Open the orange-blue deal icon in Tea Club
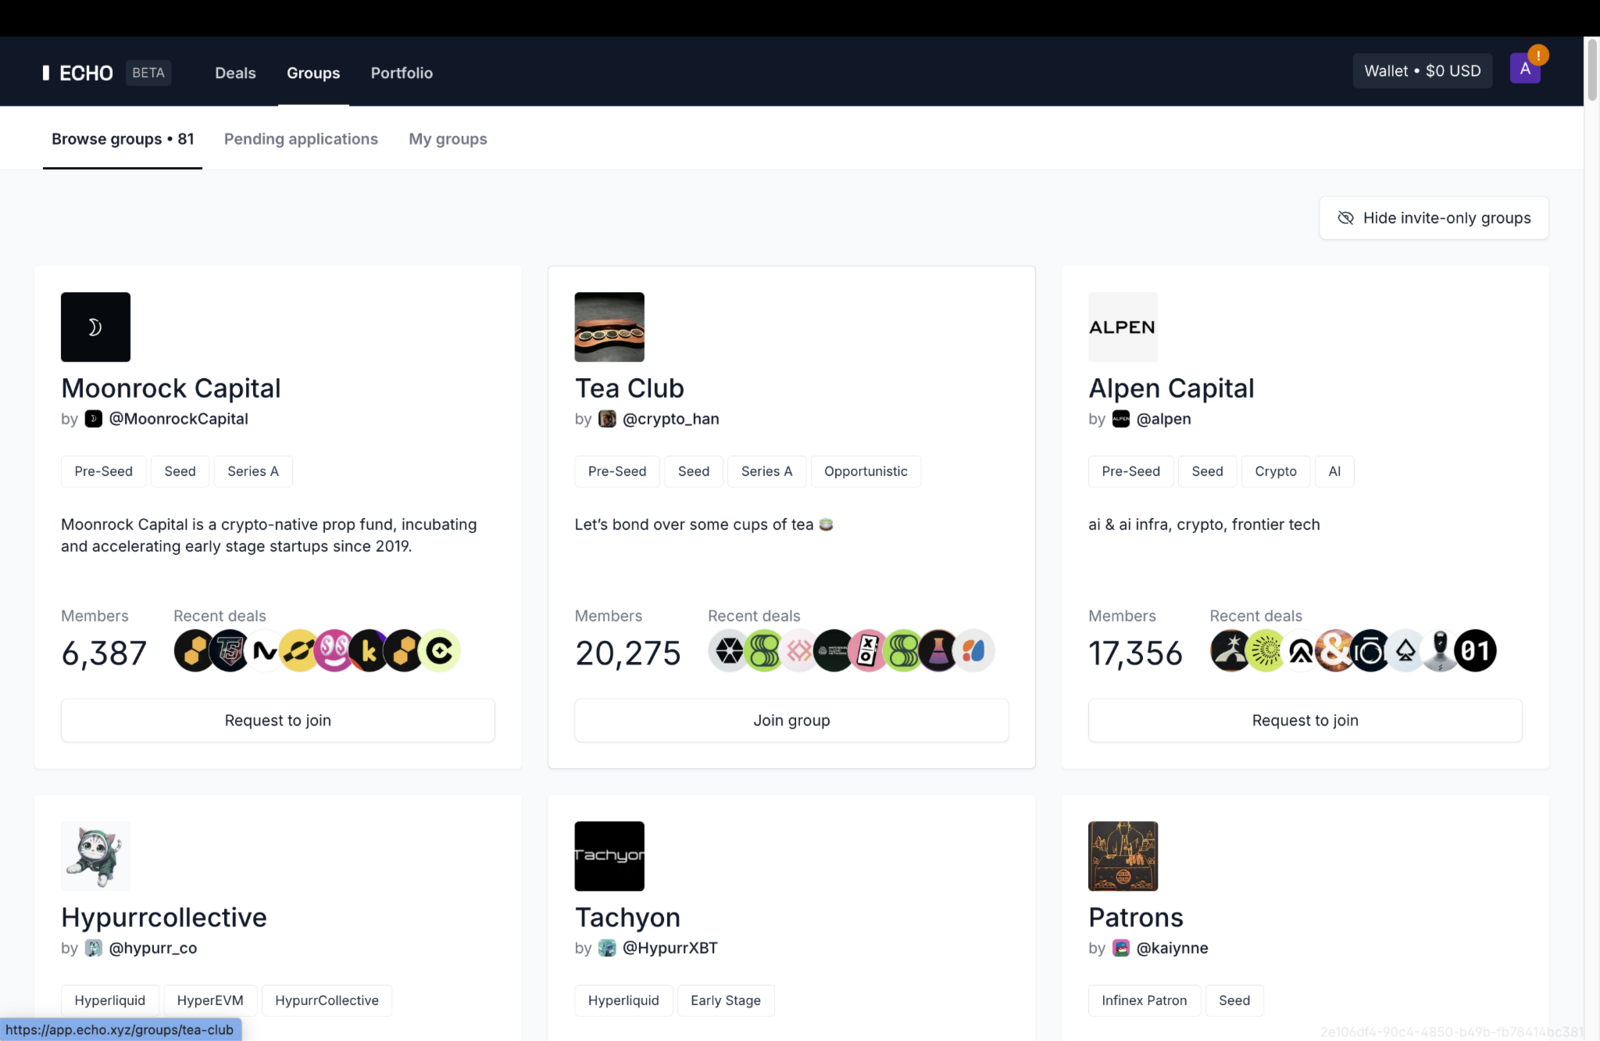This screenshot has width=1600, height=1041. (974, 651)
